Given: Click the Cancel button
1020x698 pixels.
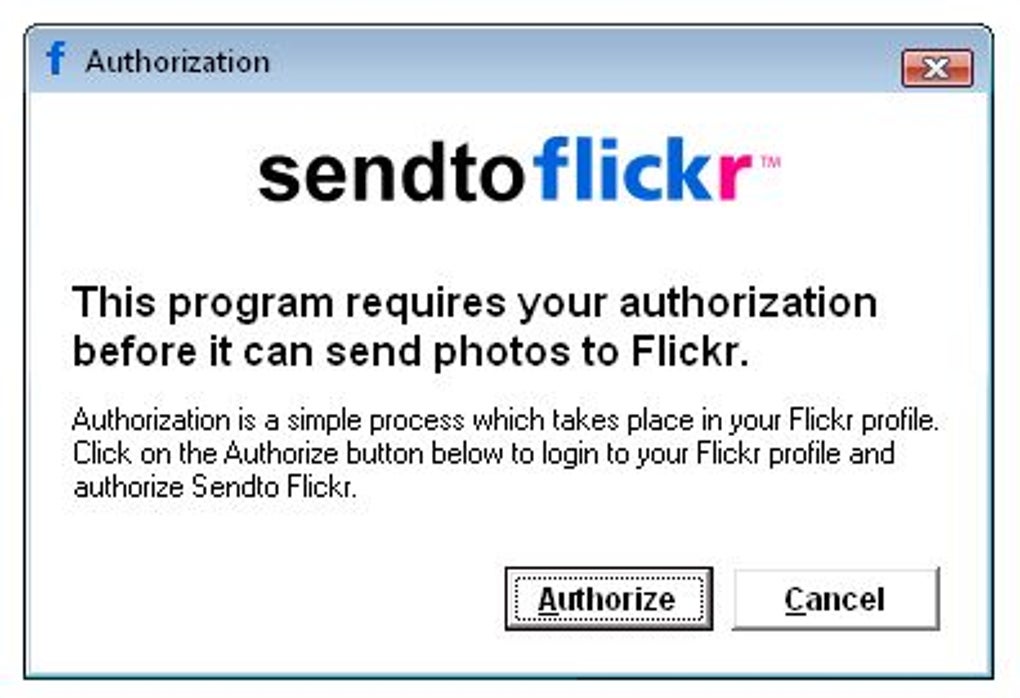Looking at the screenshot, I should click(835, 599).
